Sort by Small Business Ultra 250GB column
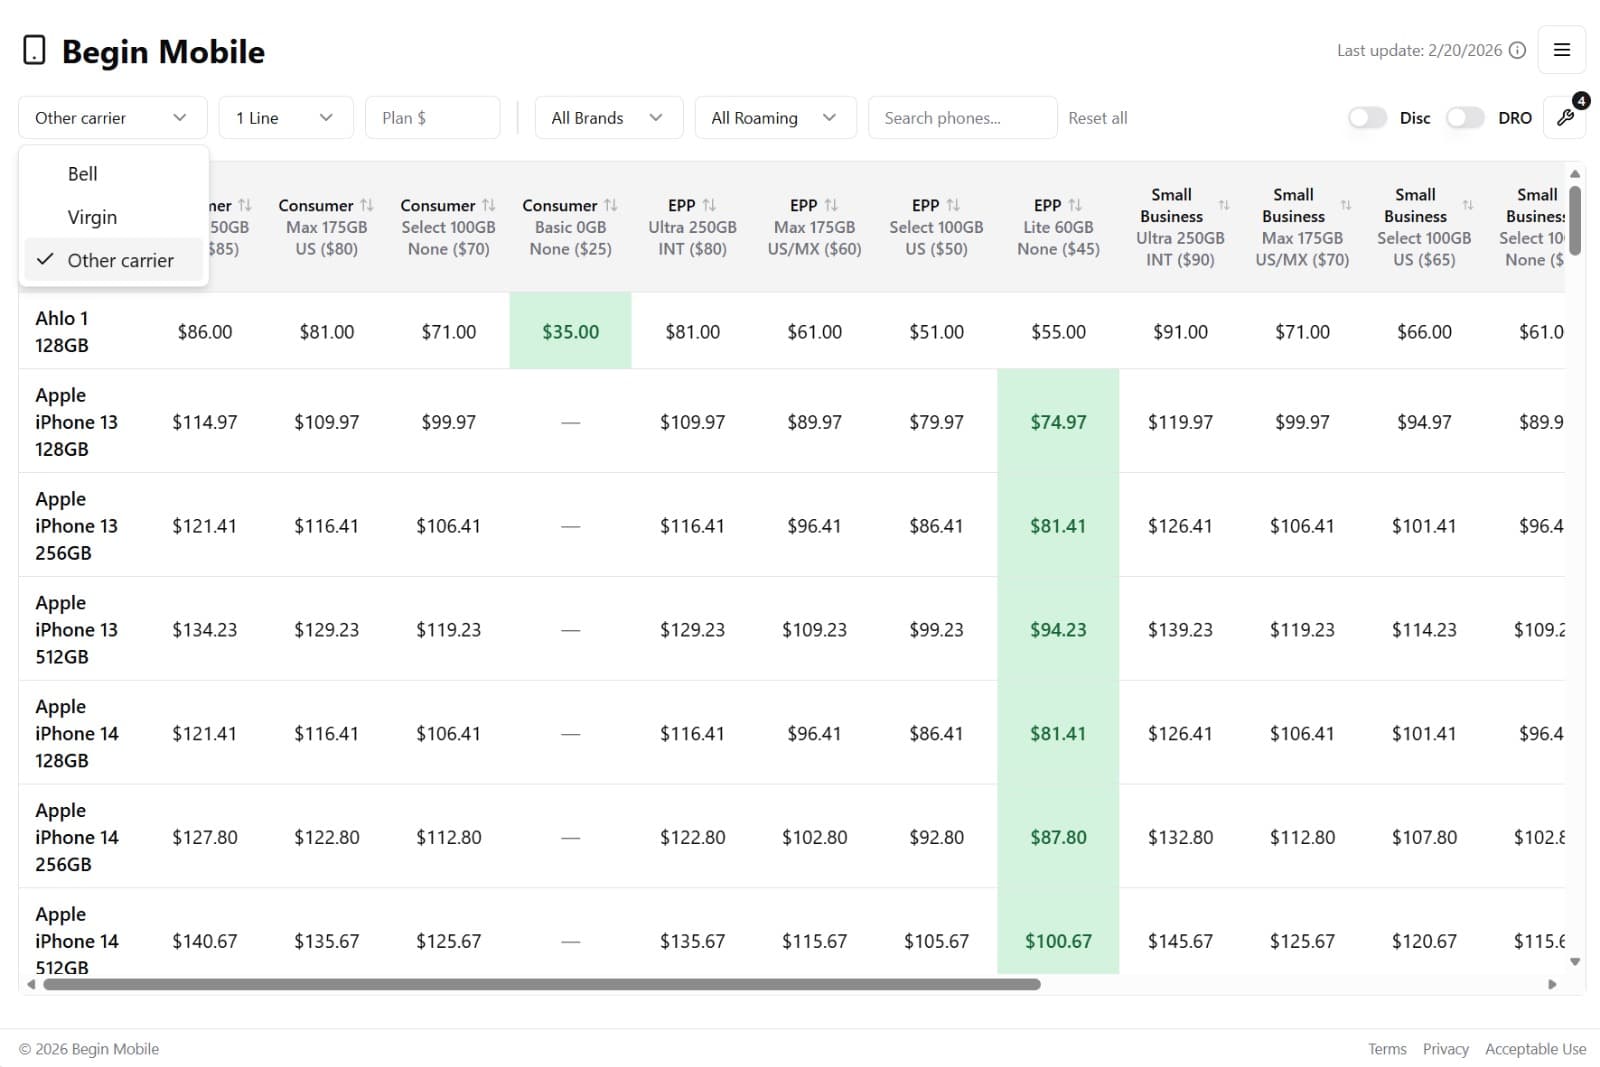Screen dimensions: 1600x1067 point(1224,205)
